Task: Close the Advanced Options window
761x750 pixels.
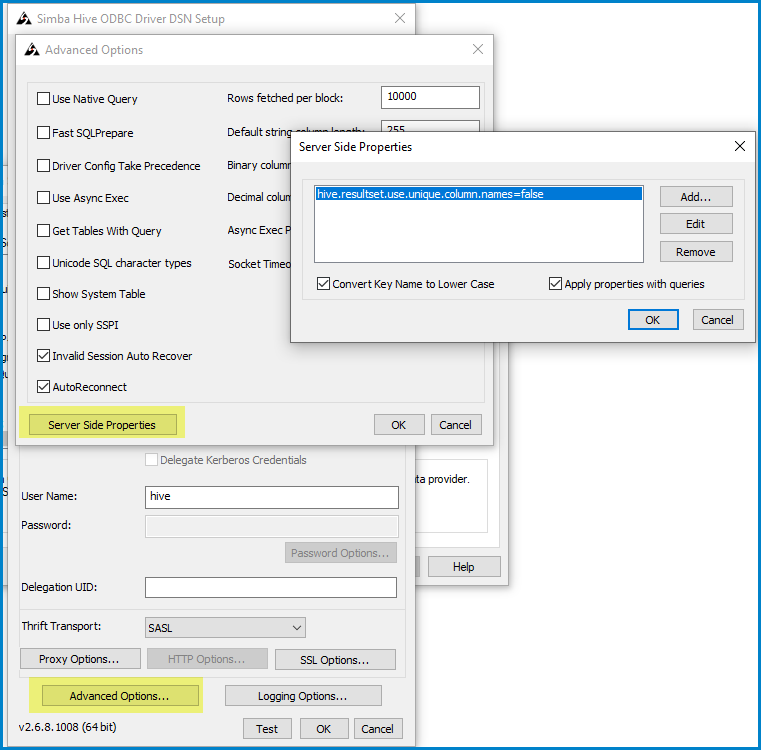Action: (478, 49)
